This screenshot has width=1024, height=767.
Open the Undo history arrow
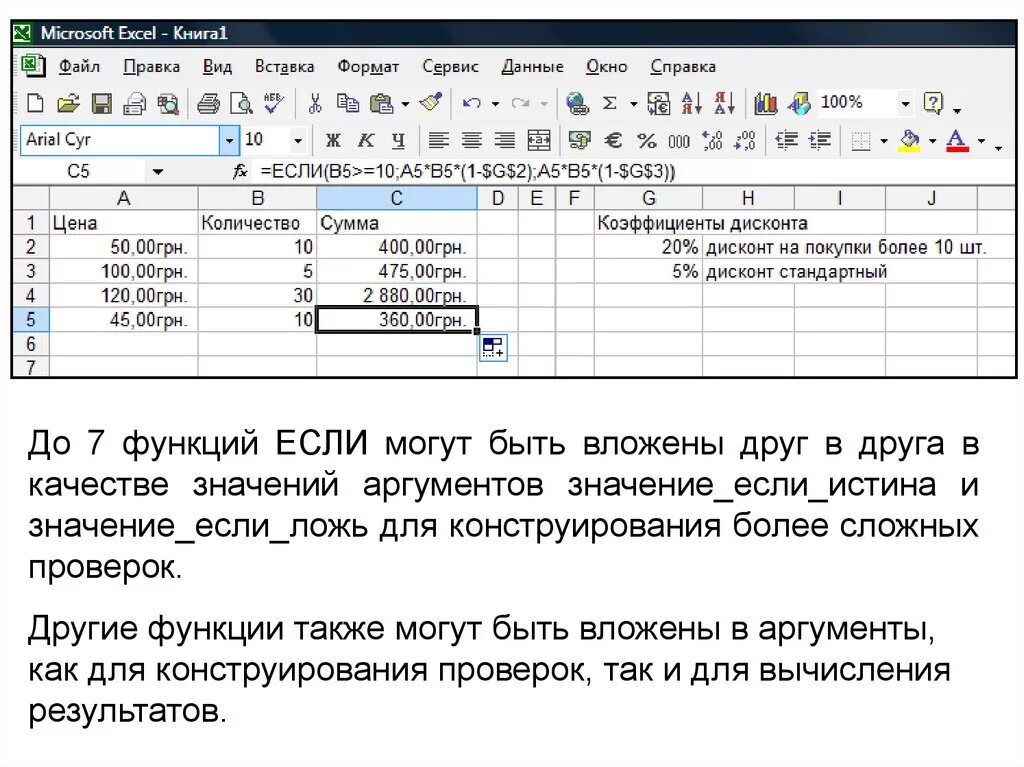(x=495, y=104)
